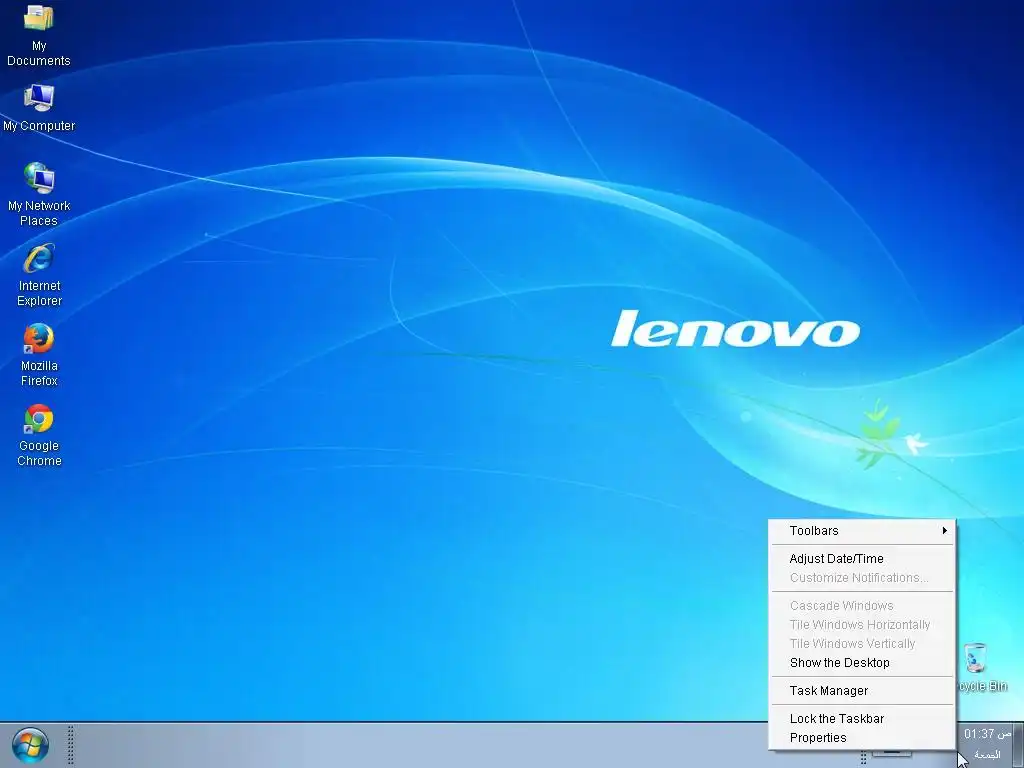Toggle Lock the Taskbar option
Viewport: 1024px width, 768px height.
point(862,718)
